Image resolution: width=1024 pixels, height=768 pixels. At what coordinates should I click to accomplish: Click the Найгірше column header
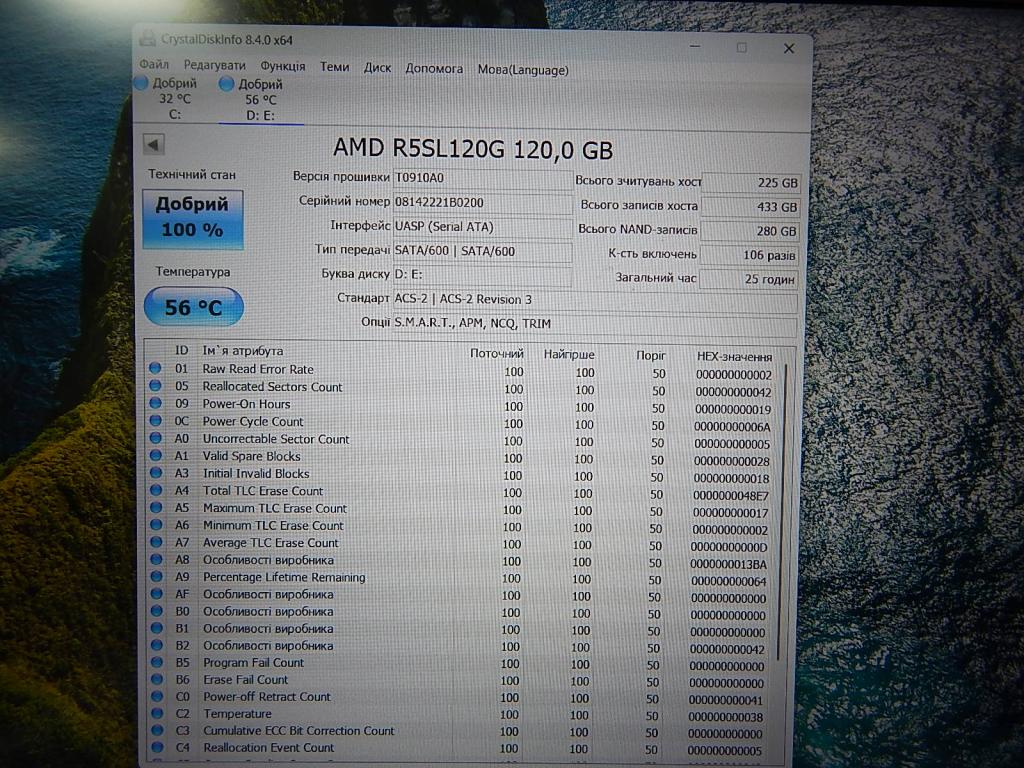pyautogui.click(x=569, y=355)
